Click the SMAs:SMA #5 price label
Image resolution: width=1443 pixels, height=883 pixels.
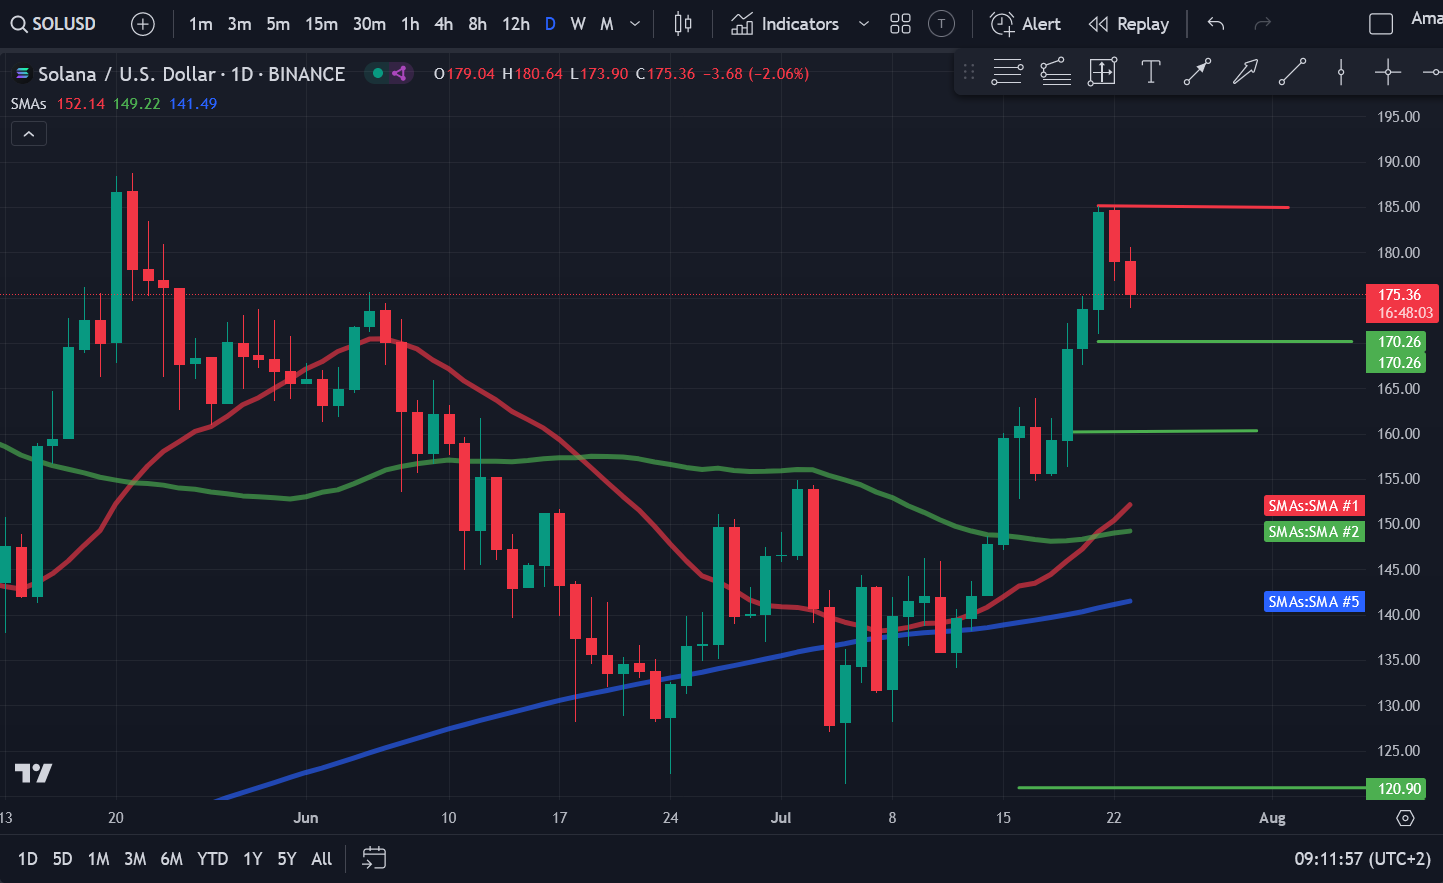pos(1314,602)
